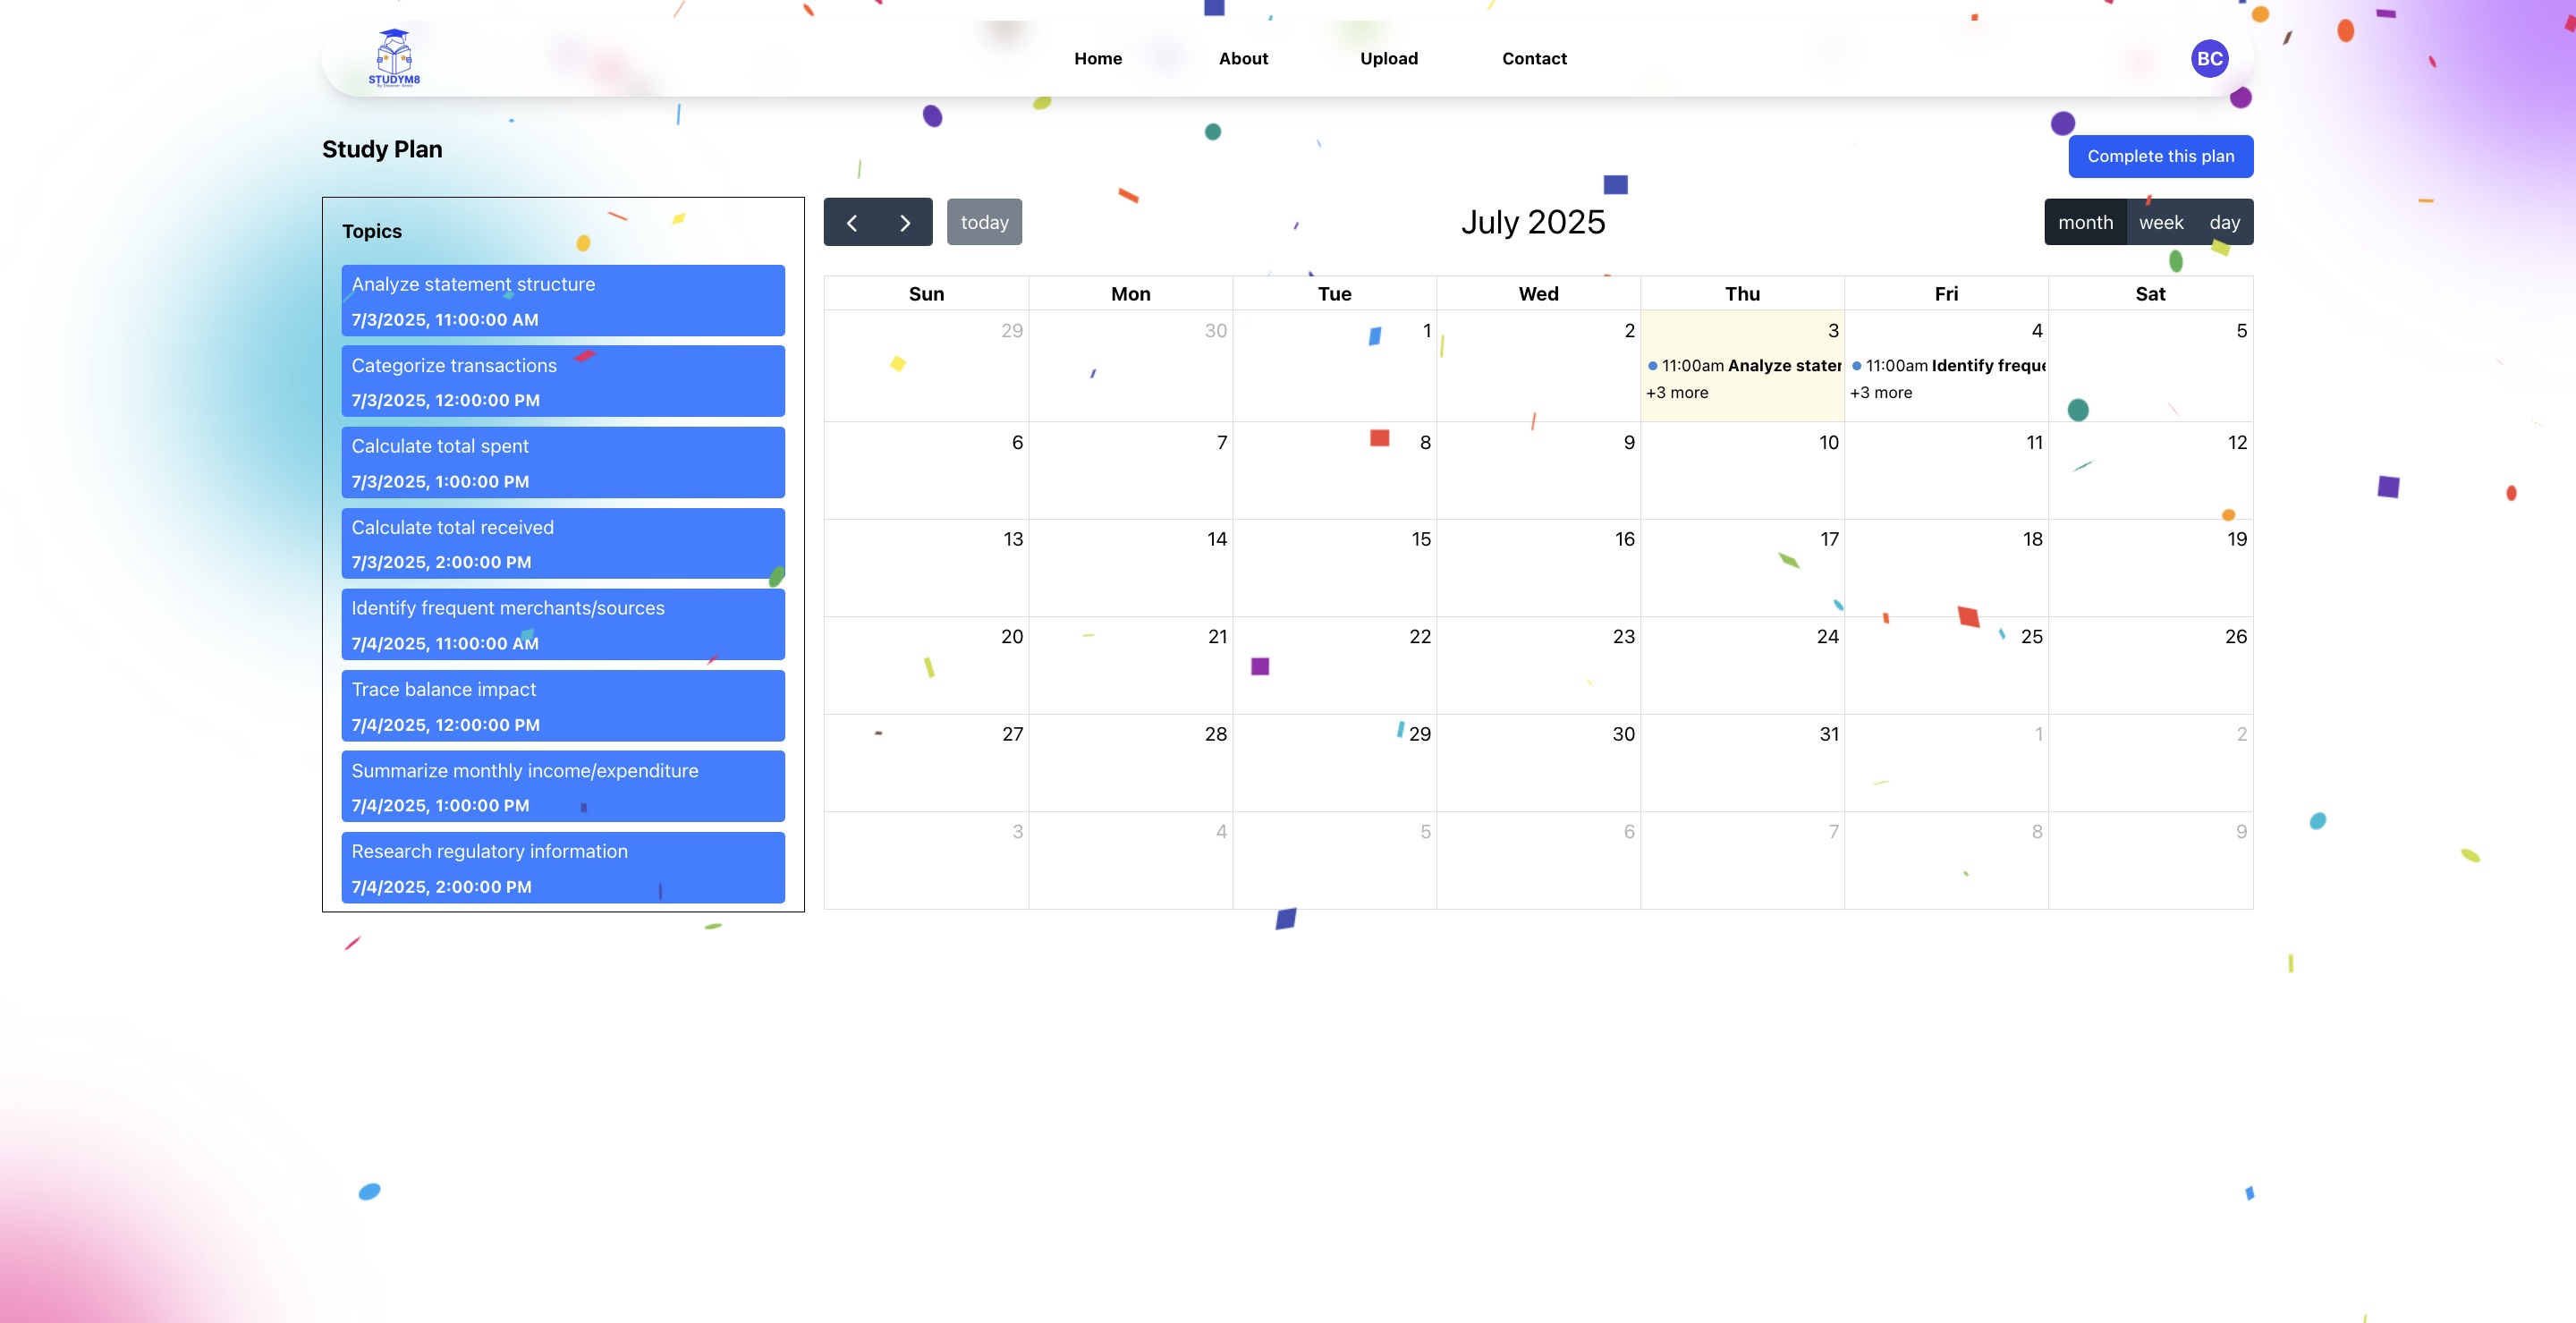Select the Calculate total spent topic
The width and height of the screenshot is (2576, 1323).
pyautogui.click(x=563, y=462)
